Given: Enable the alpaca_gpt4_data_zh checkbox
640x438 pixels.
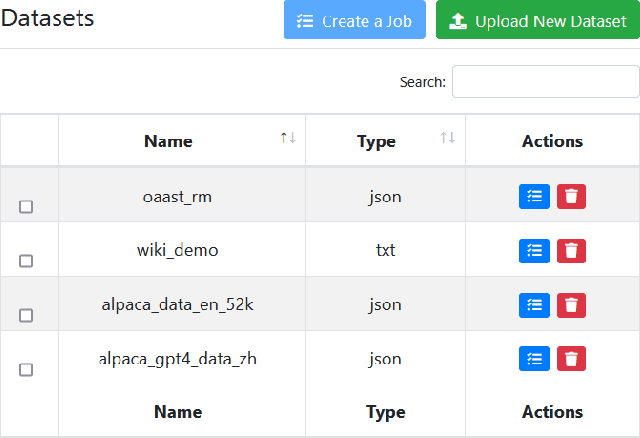Looking at the screenshot, I should (26, 369).
